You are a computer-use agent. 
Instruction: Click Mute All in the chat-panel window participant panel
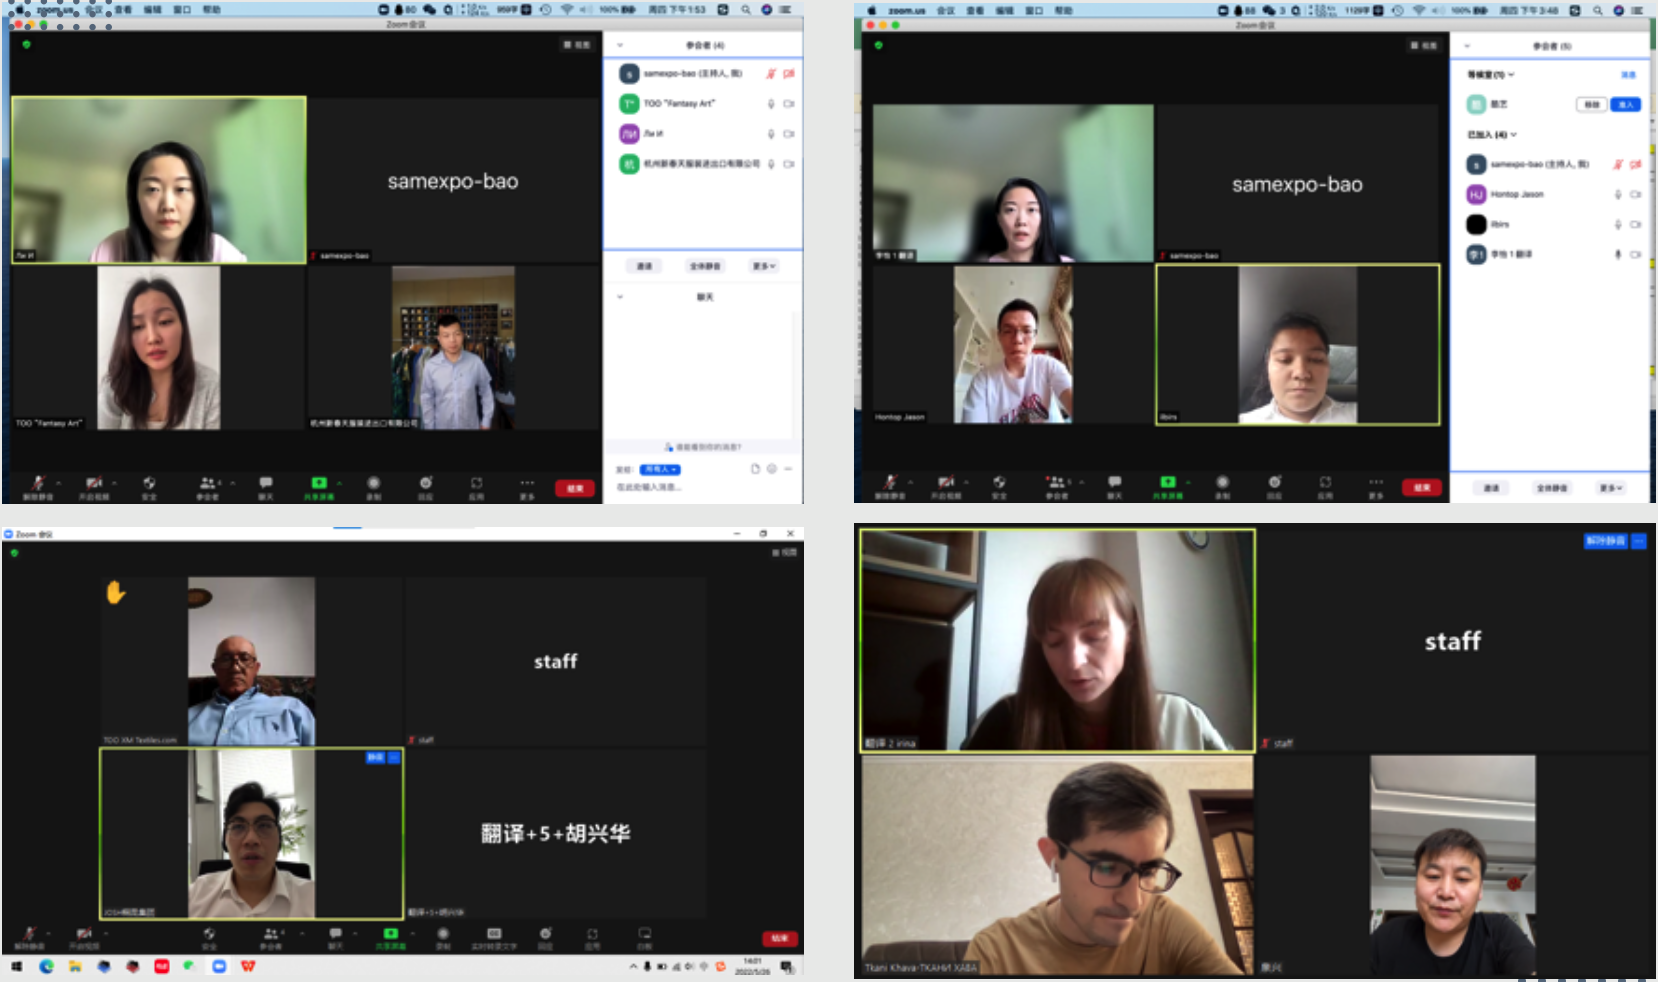tap(705, 266)
